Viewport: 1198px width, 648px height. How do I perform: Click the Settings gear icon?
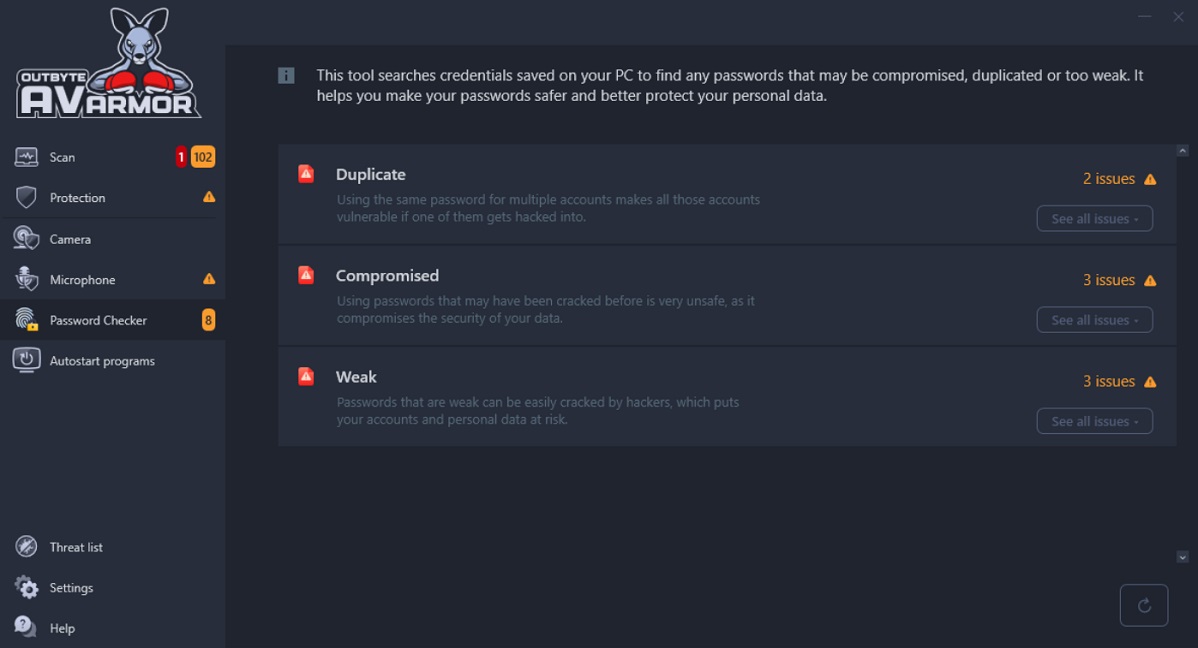[x=26, y=587]
